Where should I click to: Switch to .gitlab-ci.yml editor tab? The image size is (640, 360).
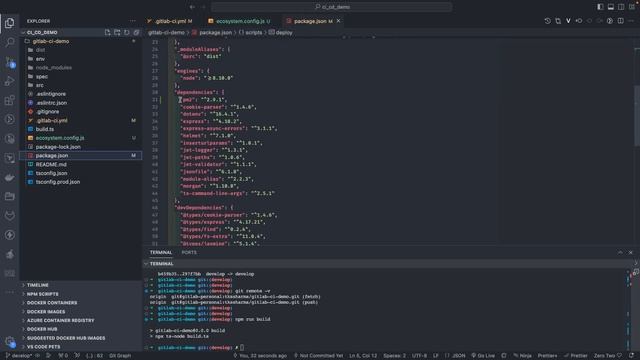pos(170,21)
